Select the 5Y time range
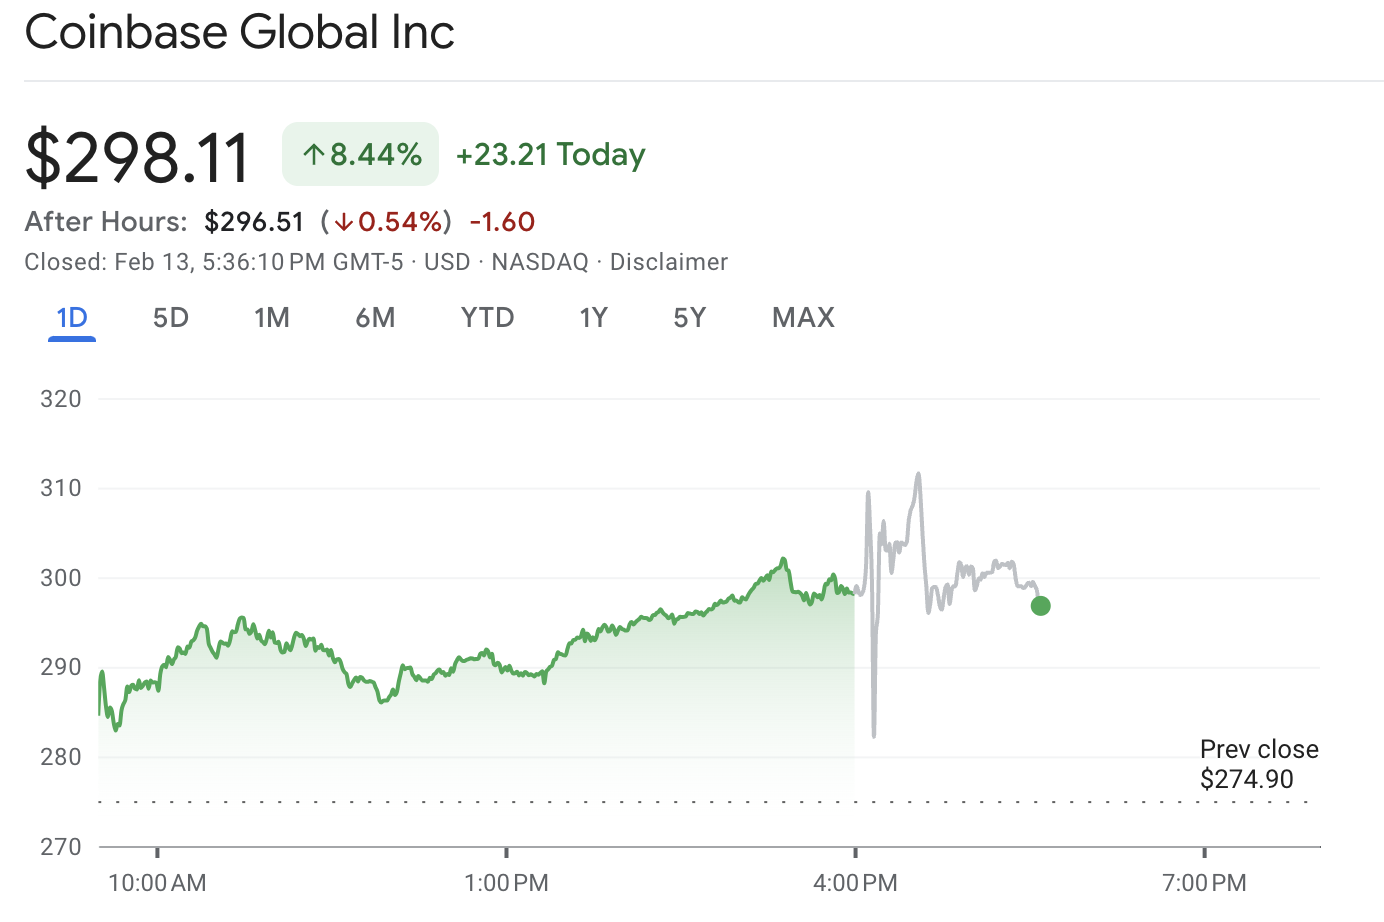This screenshot has height=922, width=1384. (x=690, y=317)
